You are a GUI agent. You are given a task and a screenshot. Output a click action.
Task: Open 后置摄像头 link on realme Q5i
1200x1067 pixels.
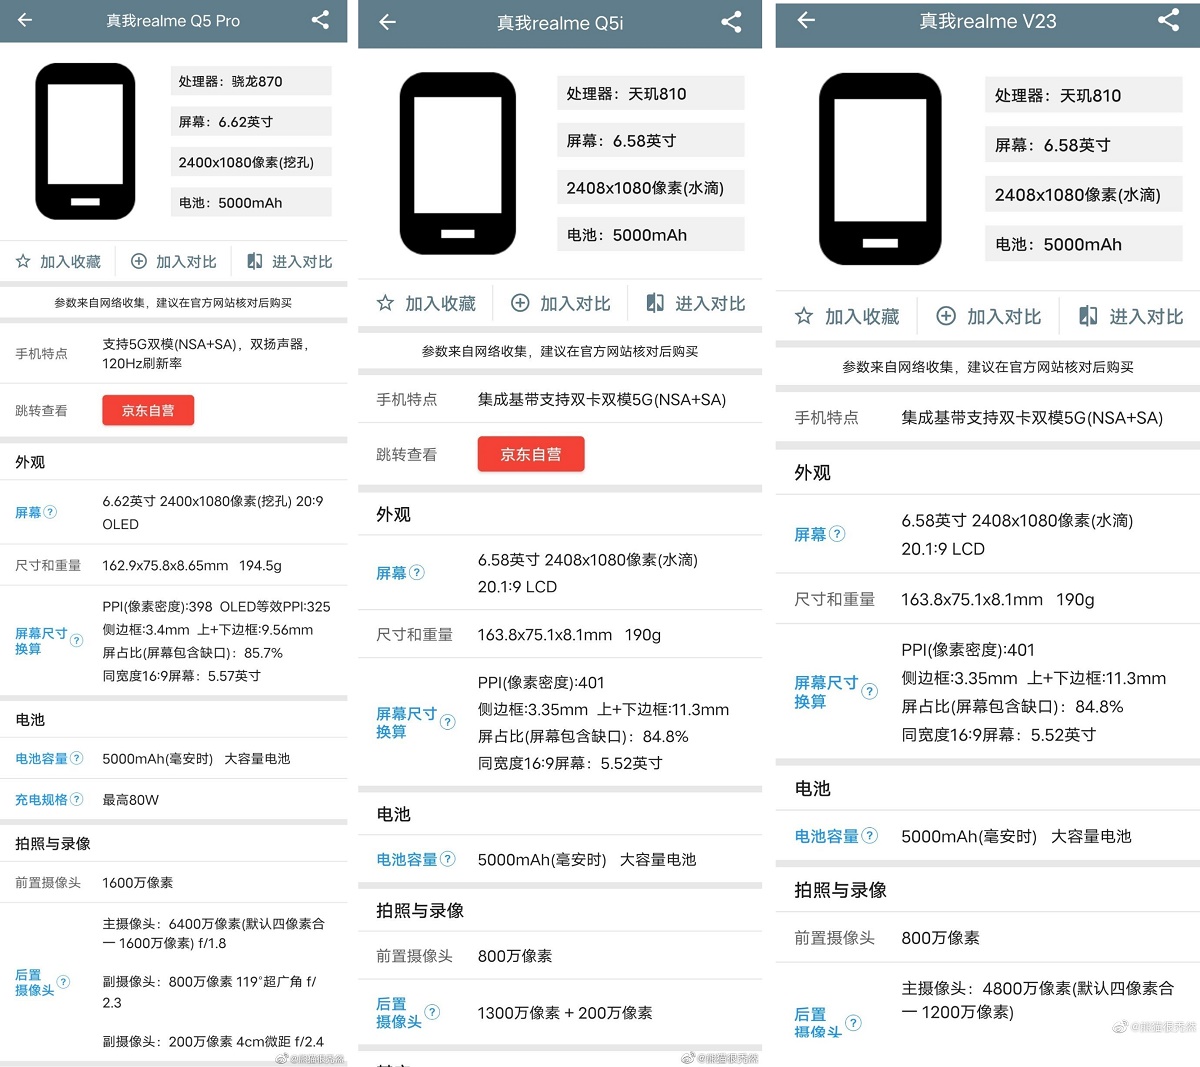click(x=398, y=1012)
